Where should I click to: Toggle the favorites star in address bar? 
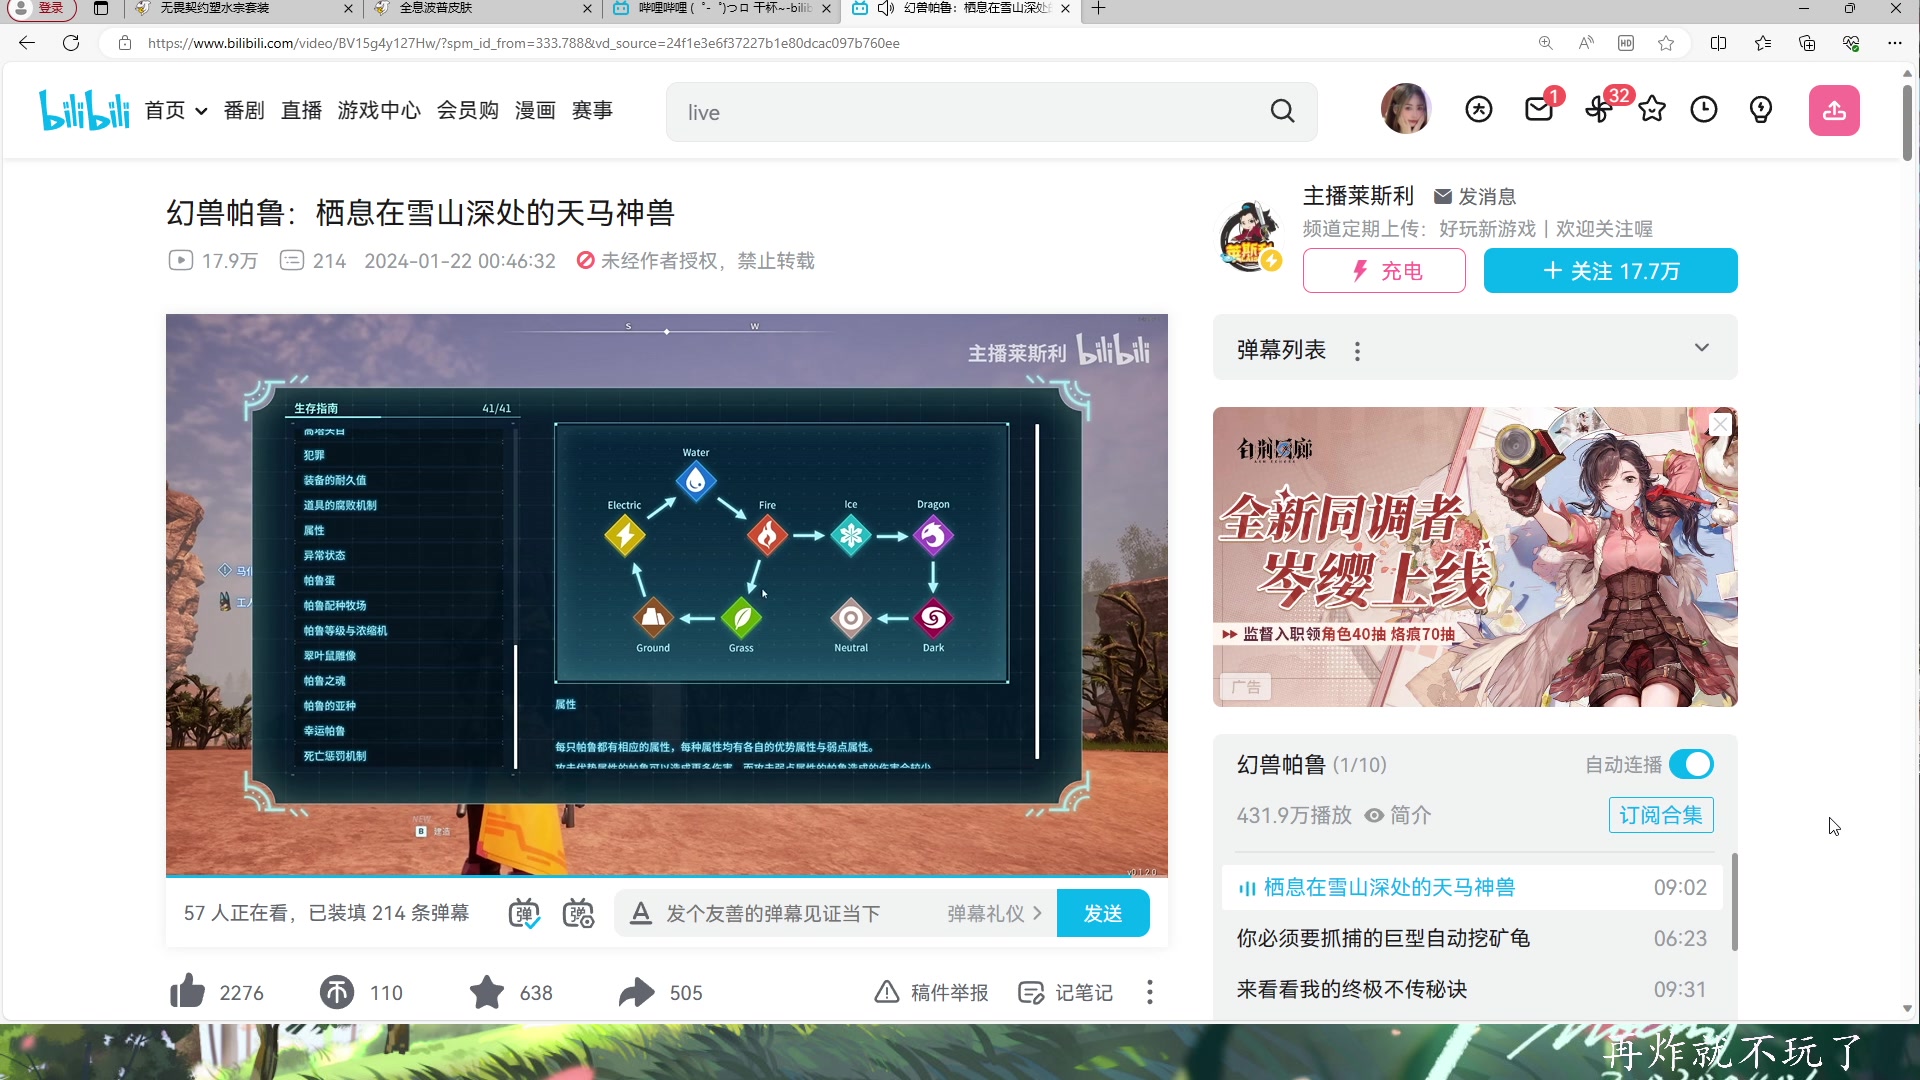tap(1666, 43)
